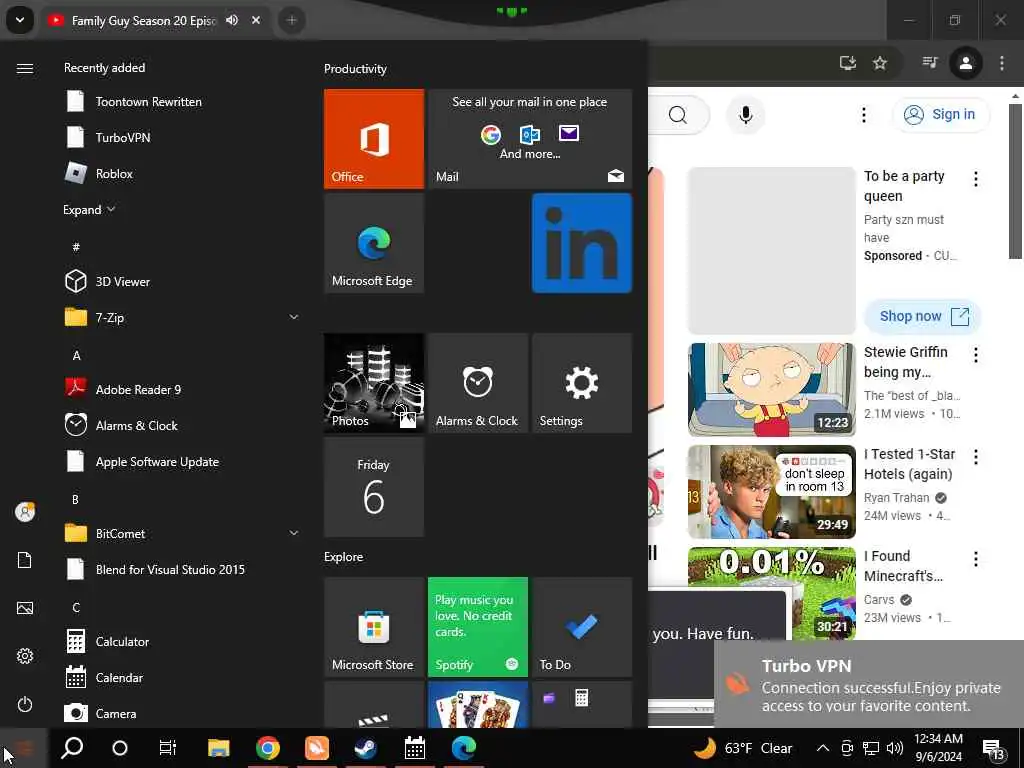
Task: Click Shop now sponsored button
Action: coord(923,317)
